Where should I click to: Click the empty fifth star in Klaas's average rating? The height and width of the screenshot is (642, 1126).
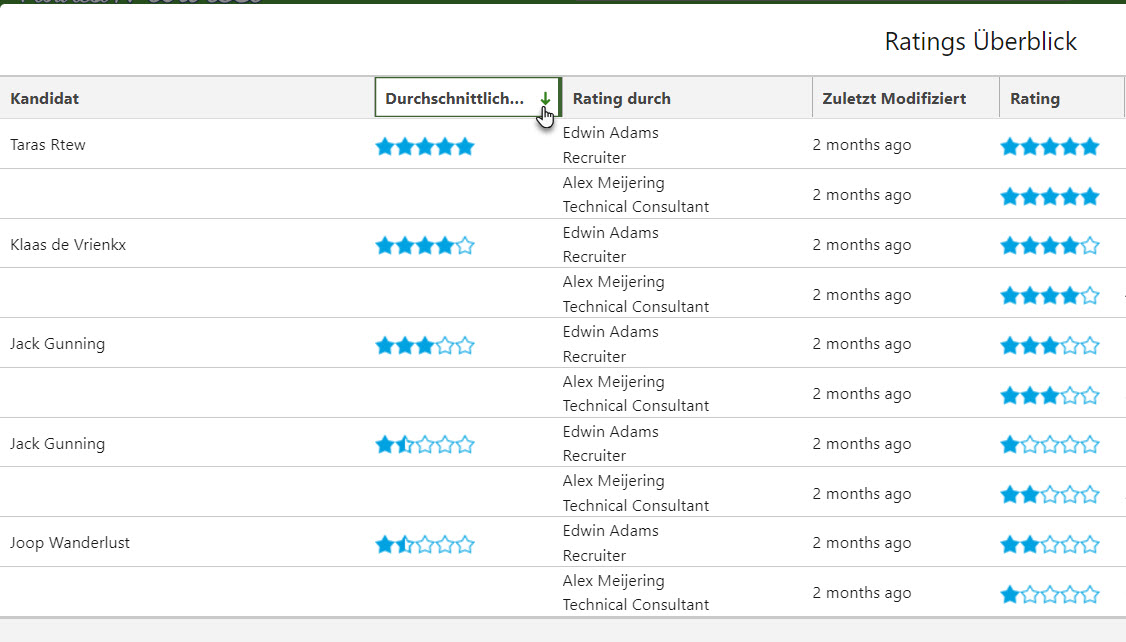(x=465, y=246)
